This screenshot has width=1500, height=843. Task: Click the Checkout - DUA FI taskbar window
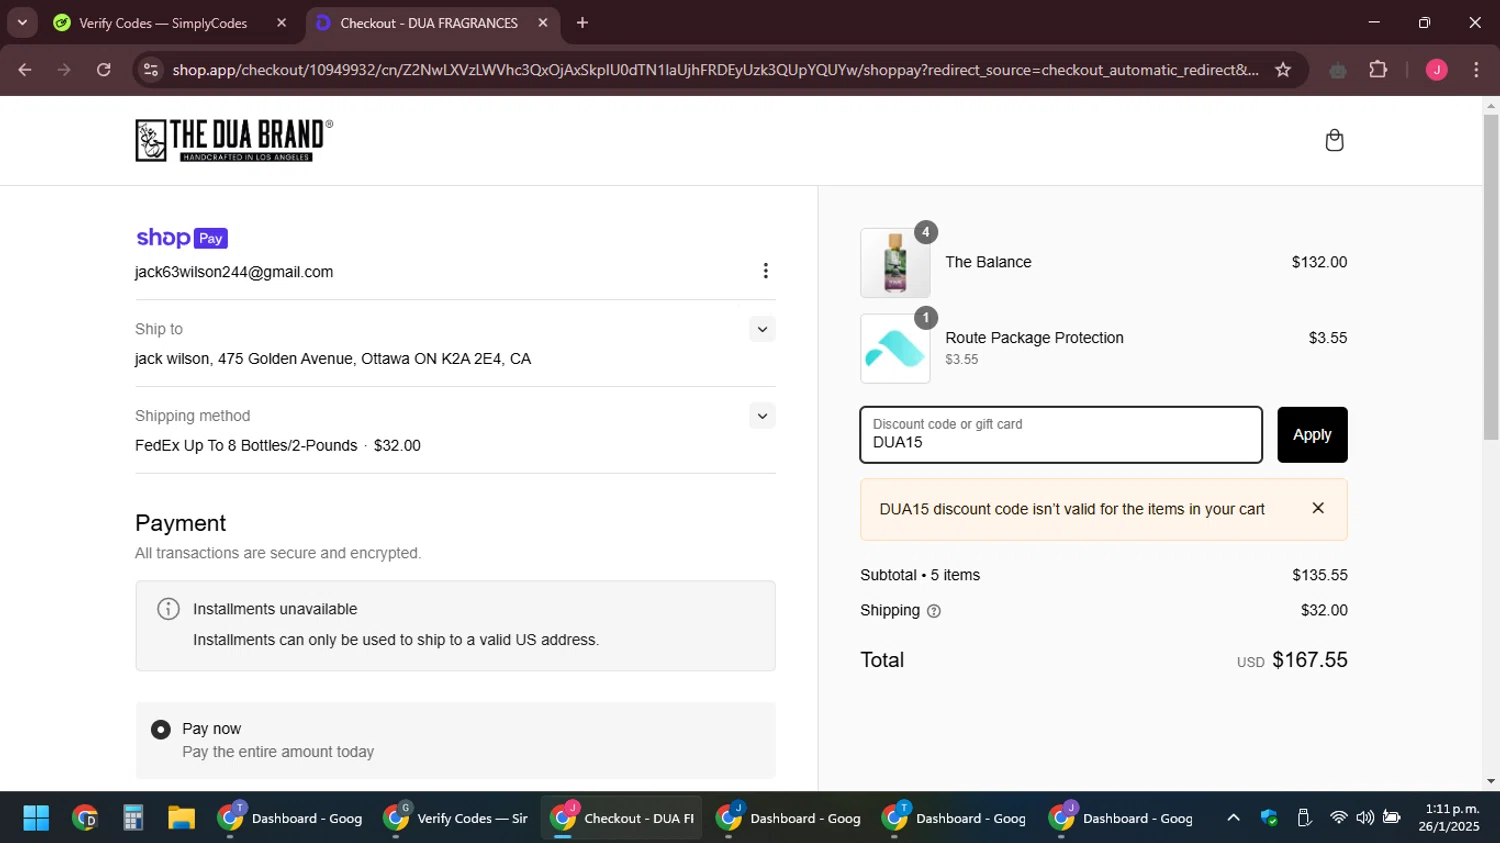click(x=622, y=818)
